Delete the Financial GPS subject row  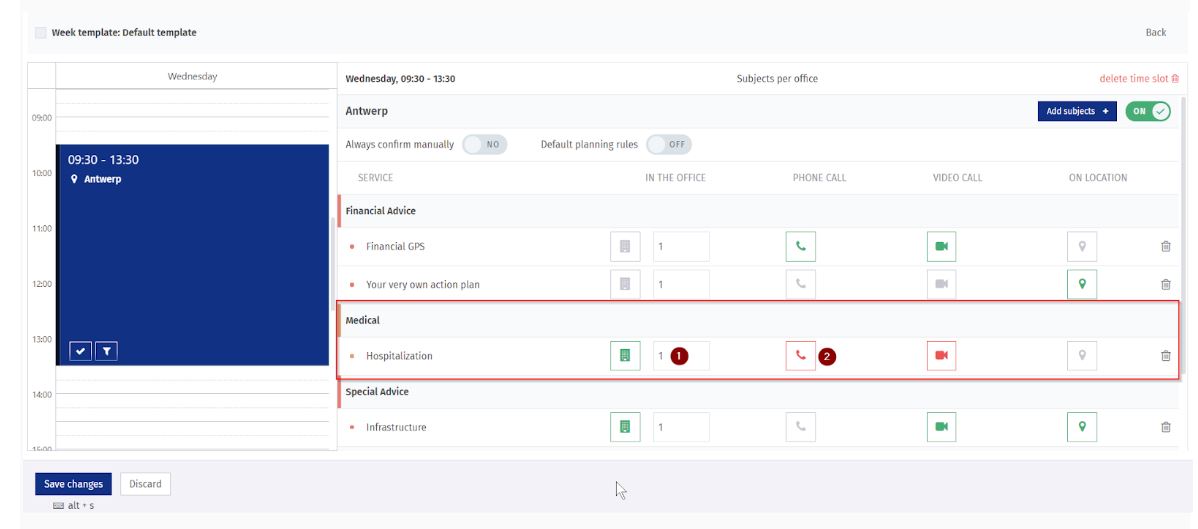[1166, 247]
